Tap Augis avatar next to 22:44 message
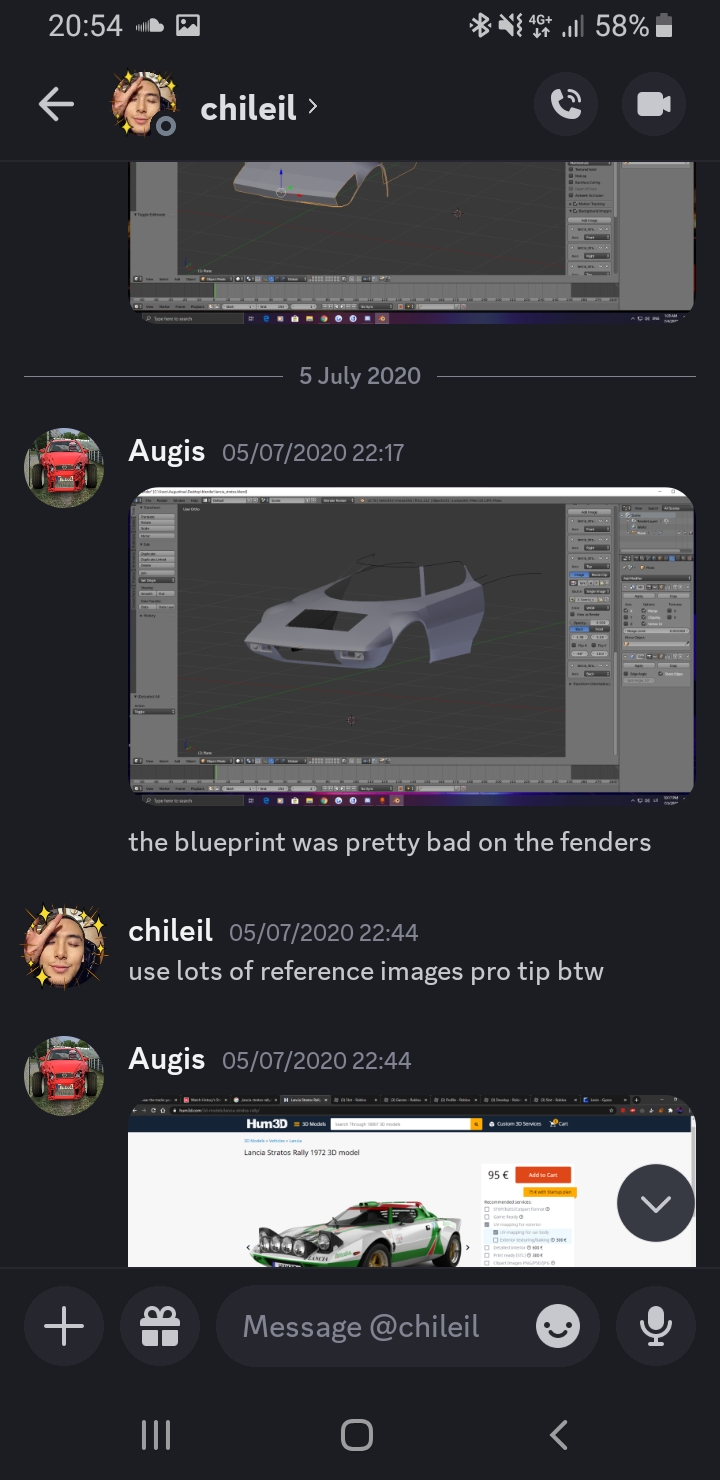 coord(64,1076)
